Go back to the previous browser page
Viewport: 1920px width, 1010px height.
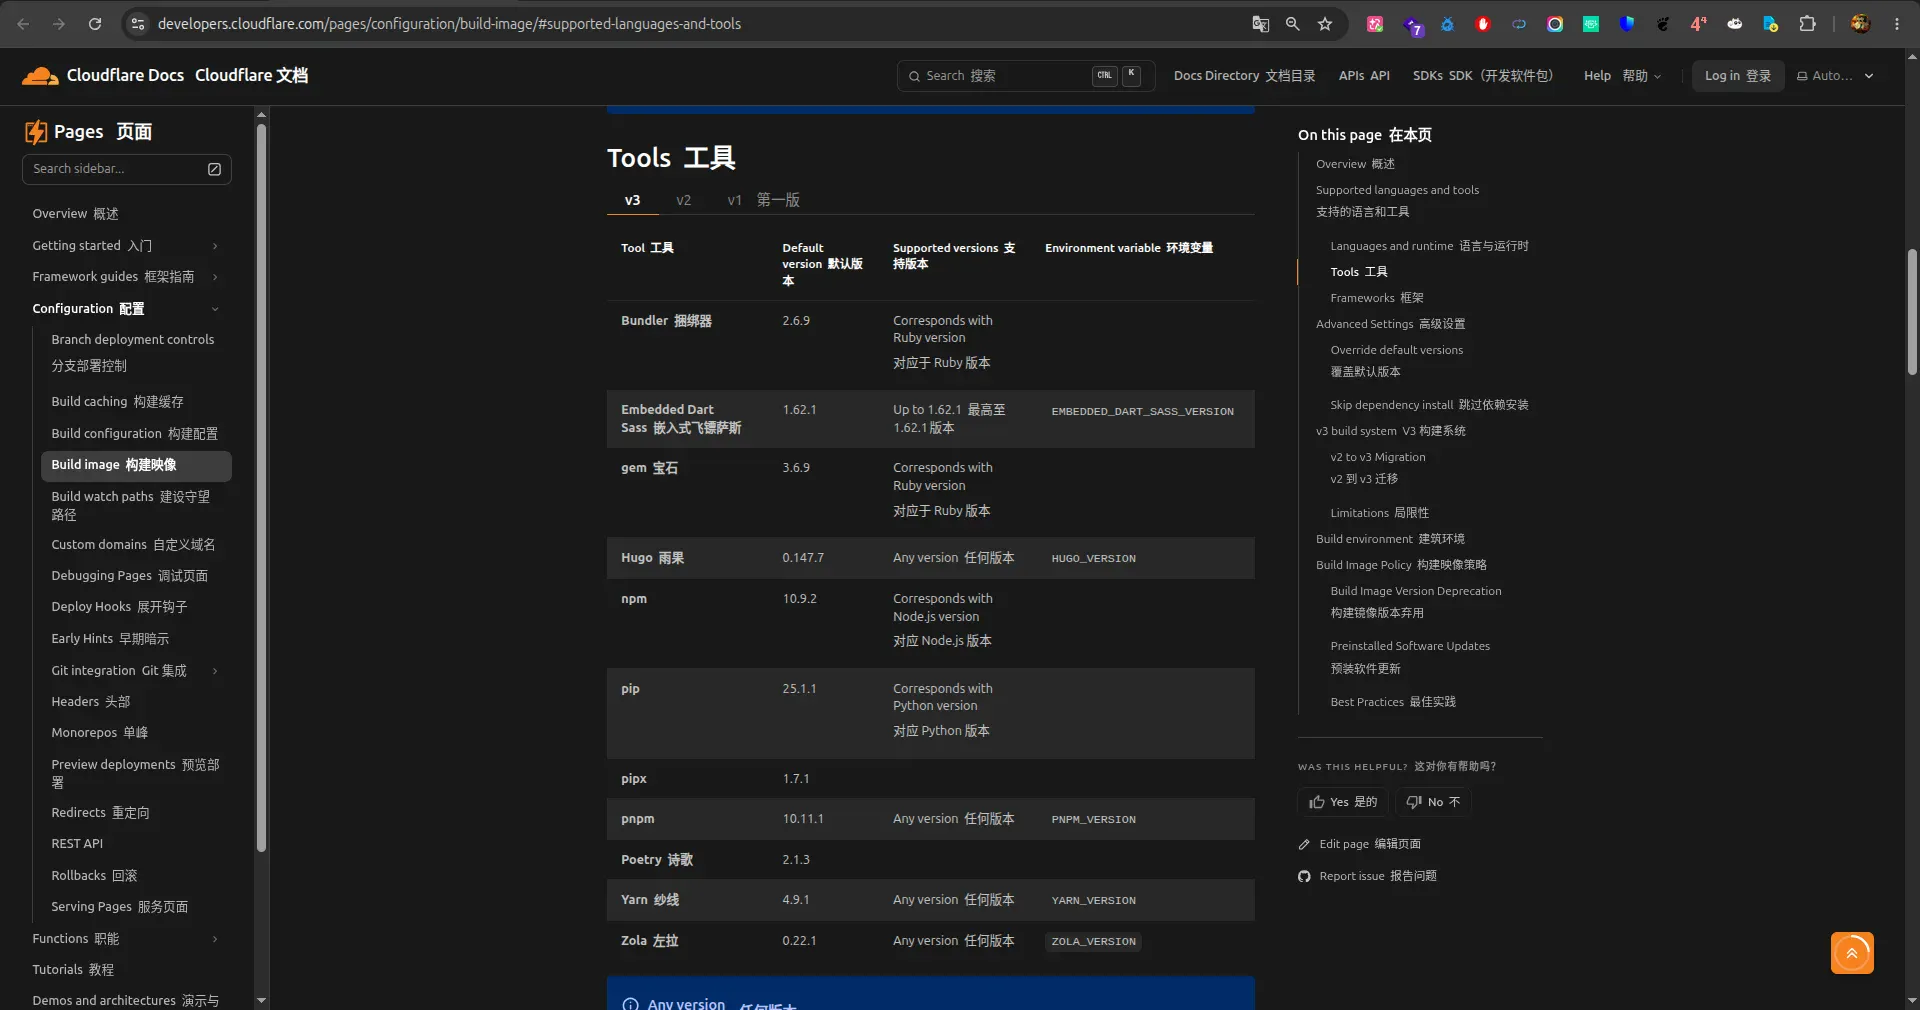23,24
